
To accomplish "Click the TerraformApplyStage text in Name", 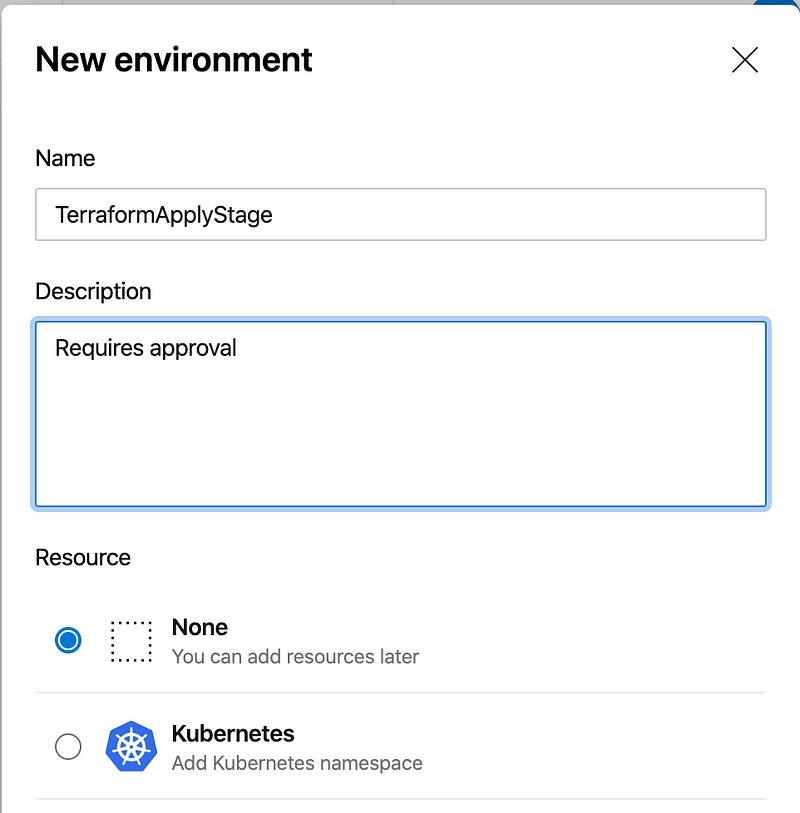I will (x=164, y=215).
